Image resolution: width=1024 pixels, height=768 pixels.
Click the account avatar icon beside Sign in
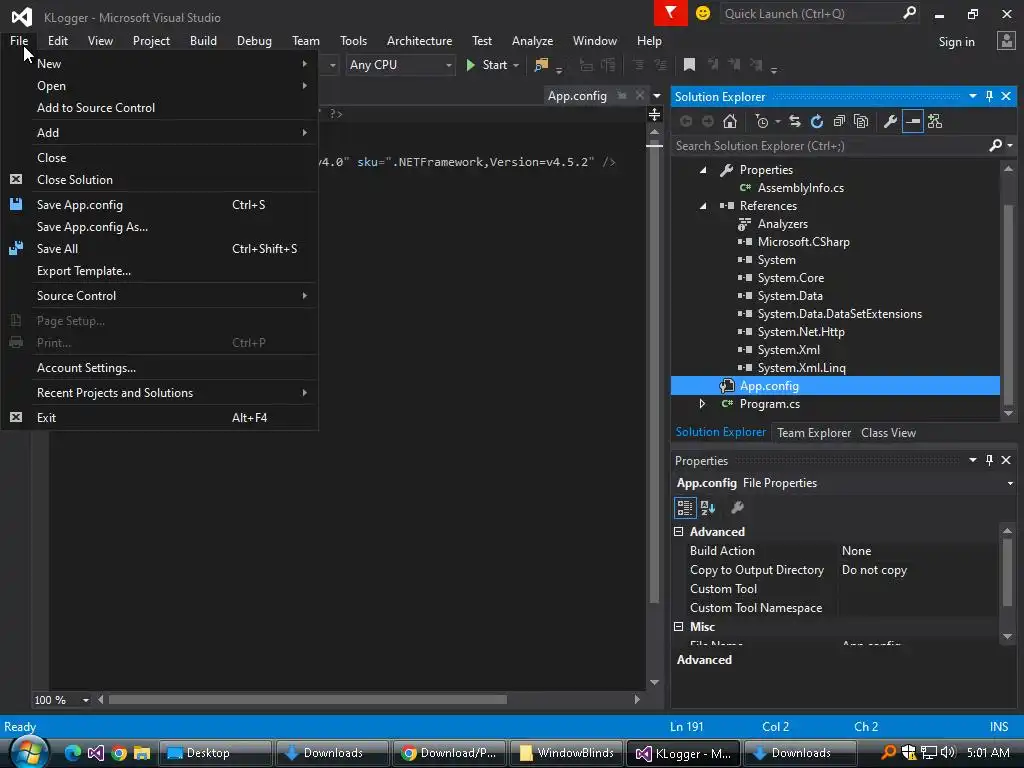coord(1006,41)
